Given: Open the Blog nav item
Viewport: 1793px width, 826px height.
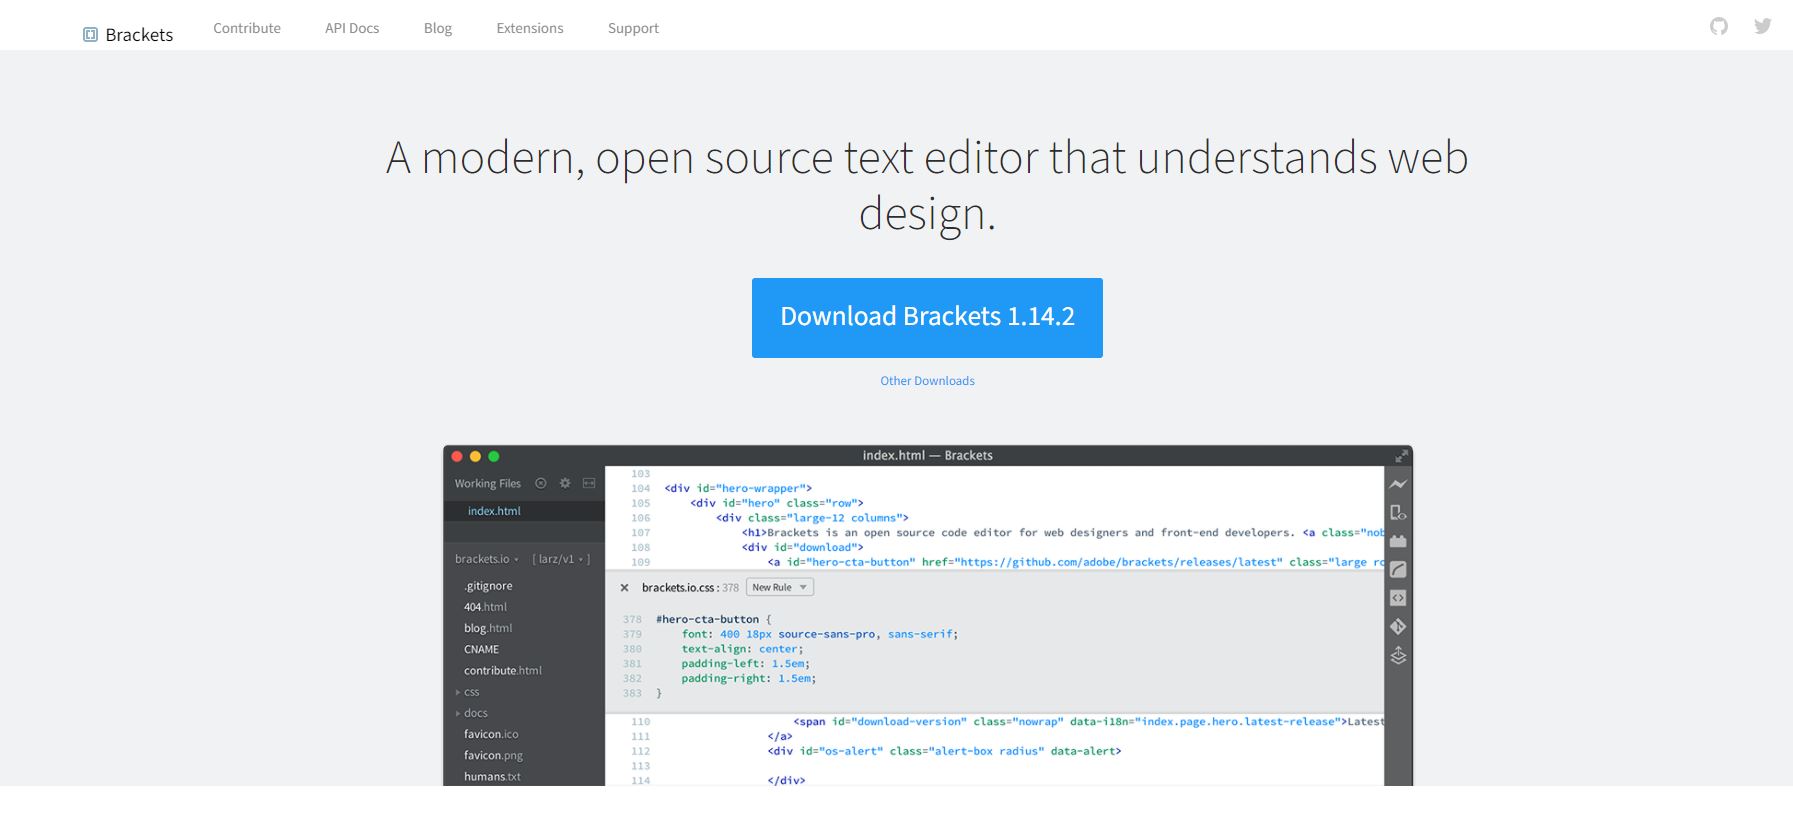Looking at the screenshot, I should pos(438,28).
